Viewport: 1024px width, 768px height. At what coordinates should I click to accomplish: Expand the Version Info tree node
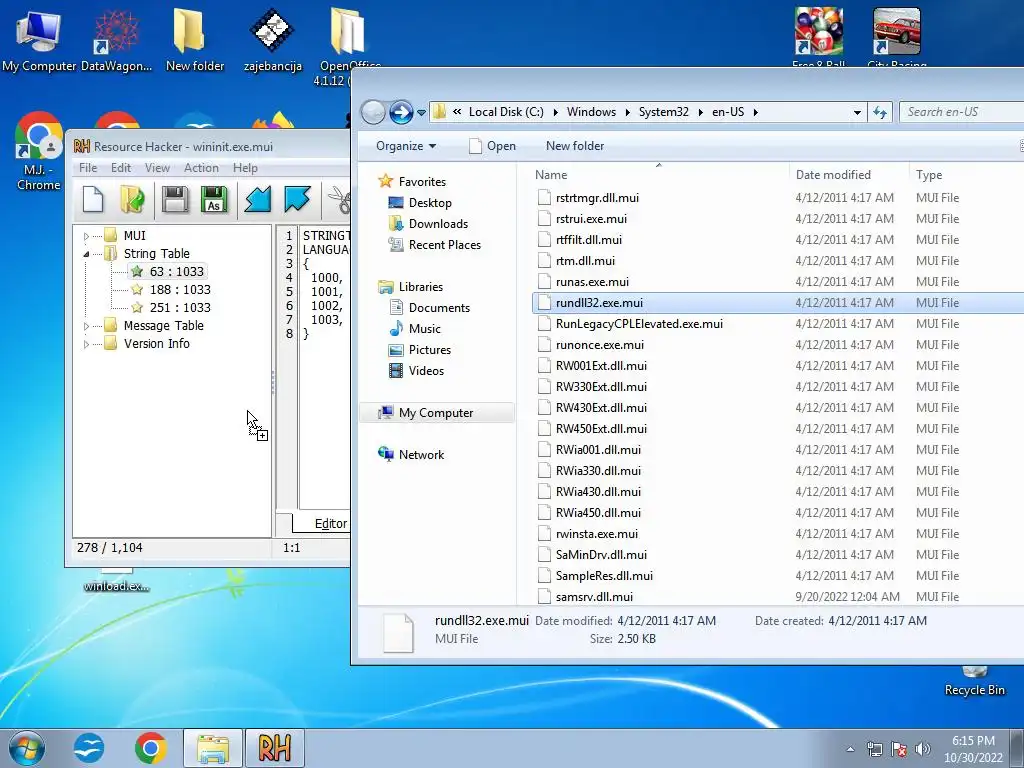(86, 344)
